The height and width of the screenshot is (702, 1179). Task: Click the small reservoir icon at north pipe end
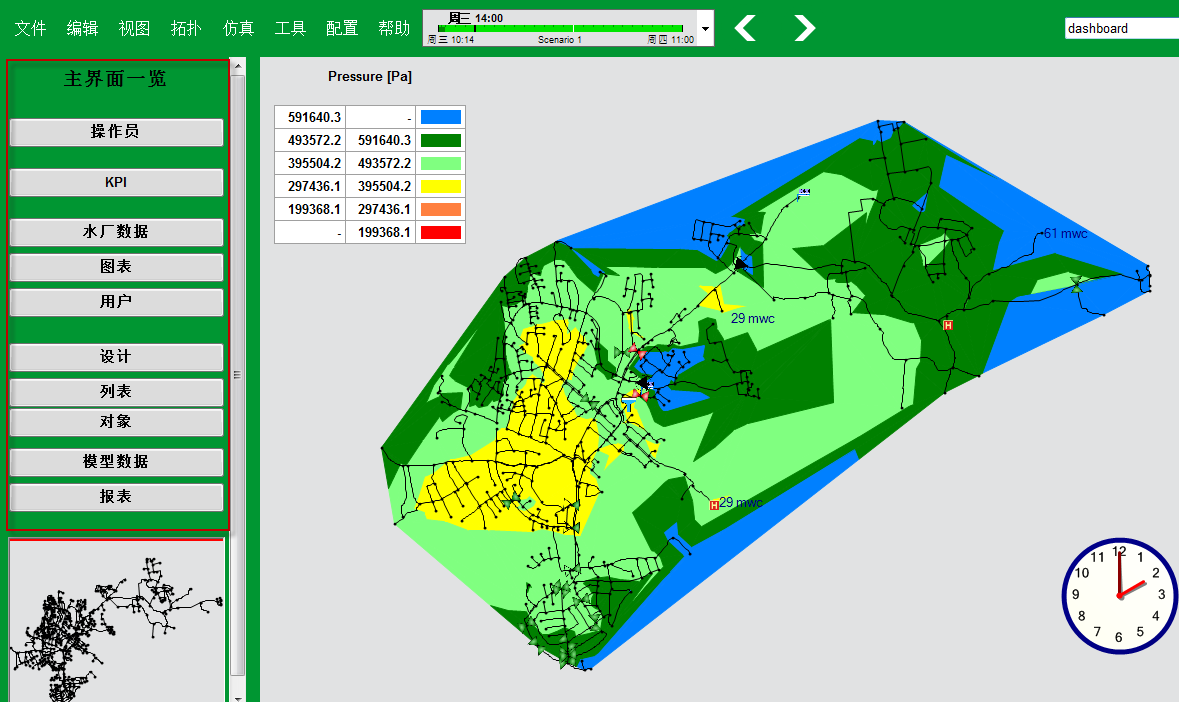click(804, 190)
